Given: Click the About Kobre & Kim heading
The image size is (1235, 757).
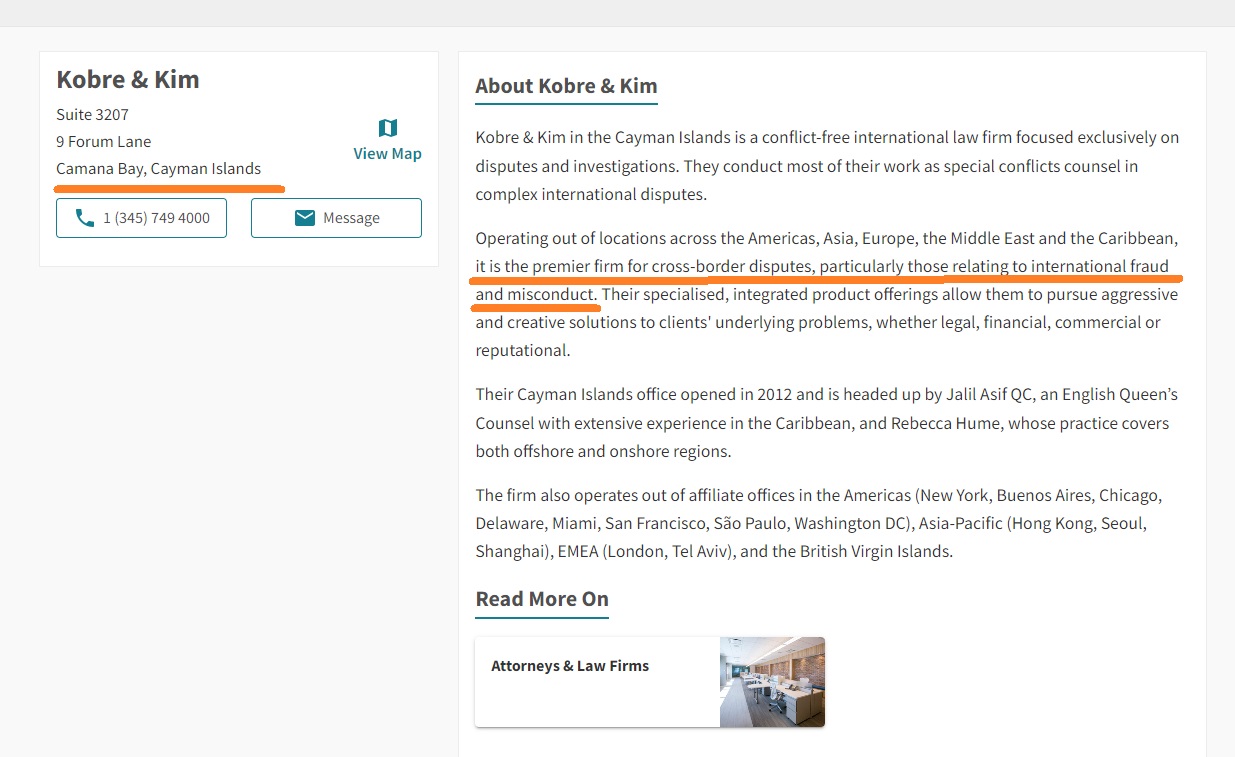Looking at the screenshot, I should point(566,86).
